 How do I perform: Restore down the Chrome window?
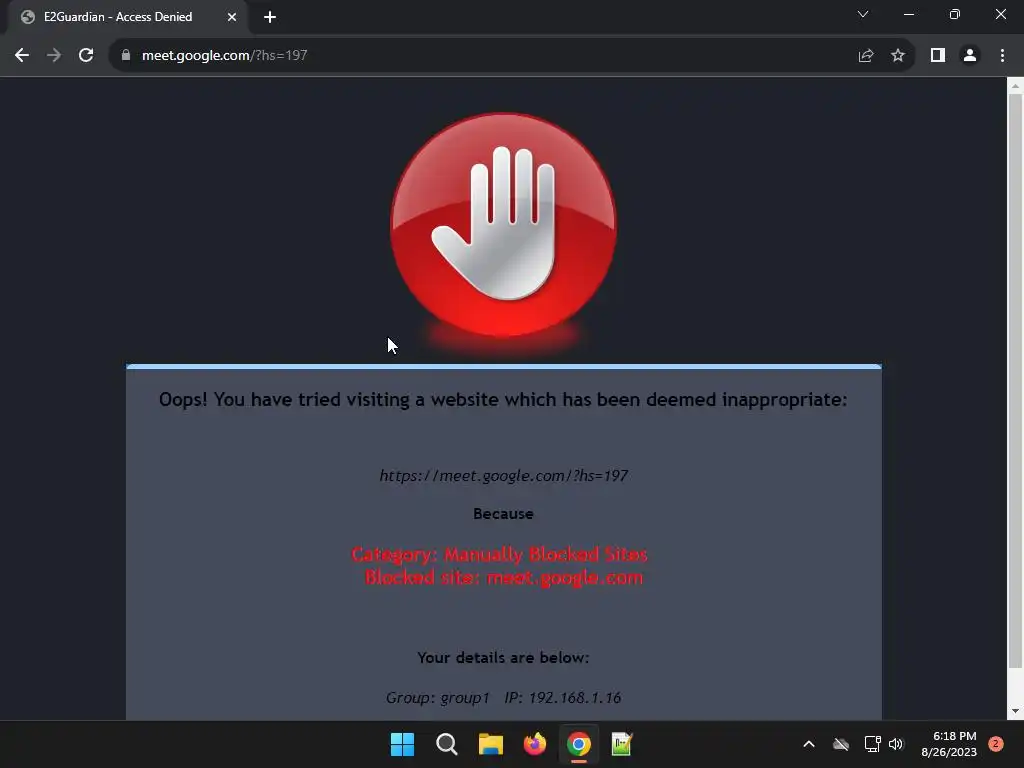click(x=955, y=14)
